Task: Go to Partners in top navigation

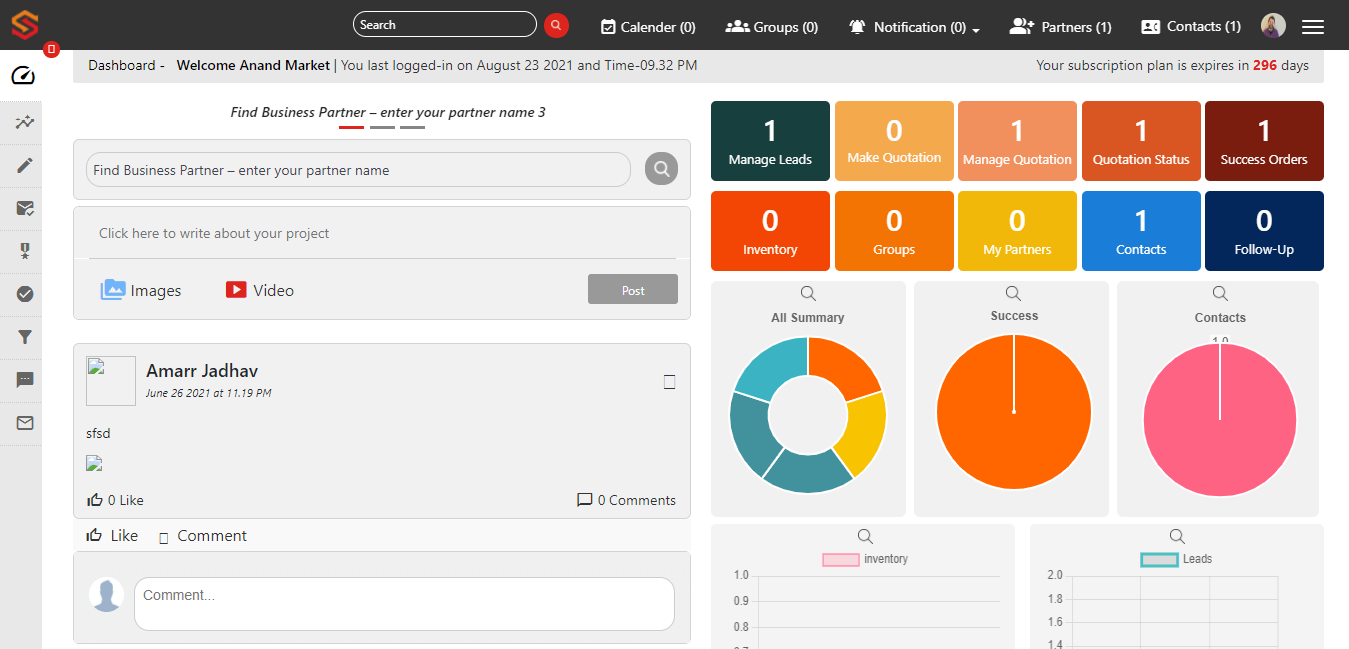Action: (x=1060, y=27)
